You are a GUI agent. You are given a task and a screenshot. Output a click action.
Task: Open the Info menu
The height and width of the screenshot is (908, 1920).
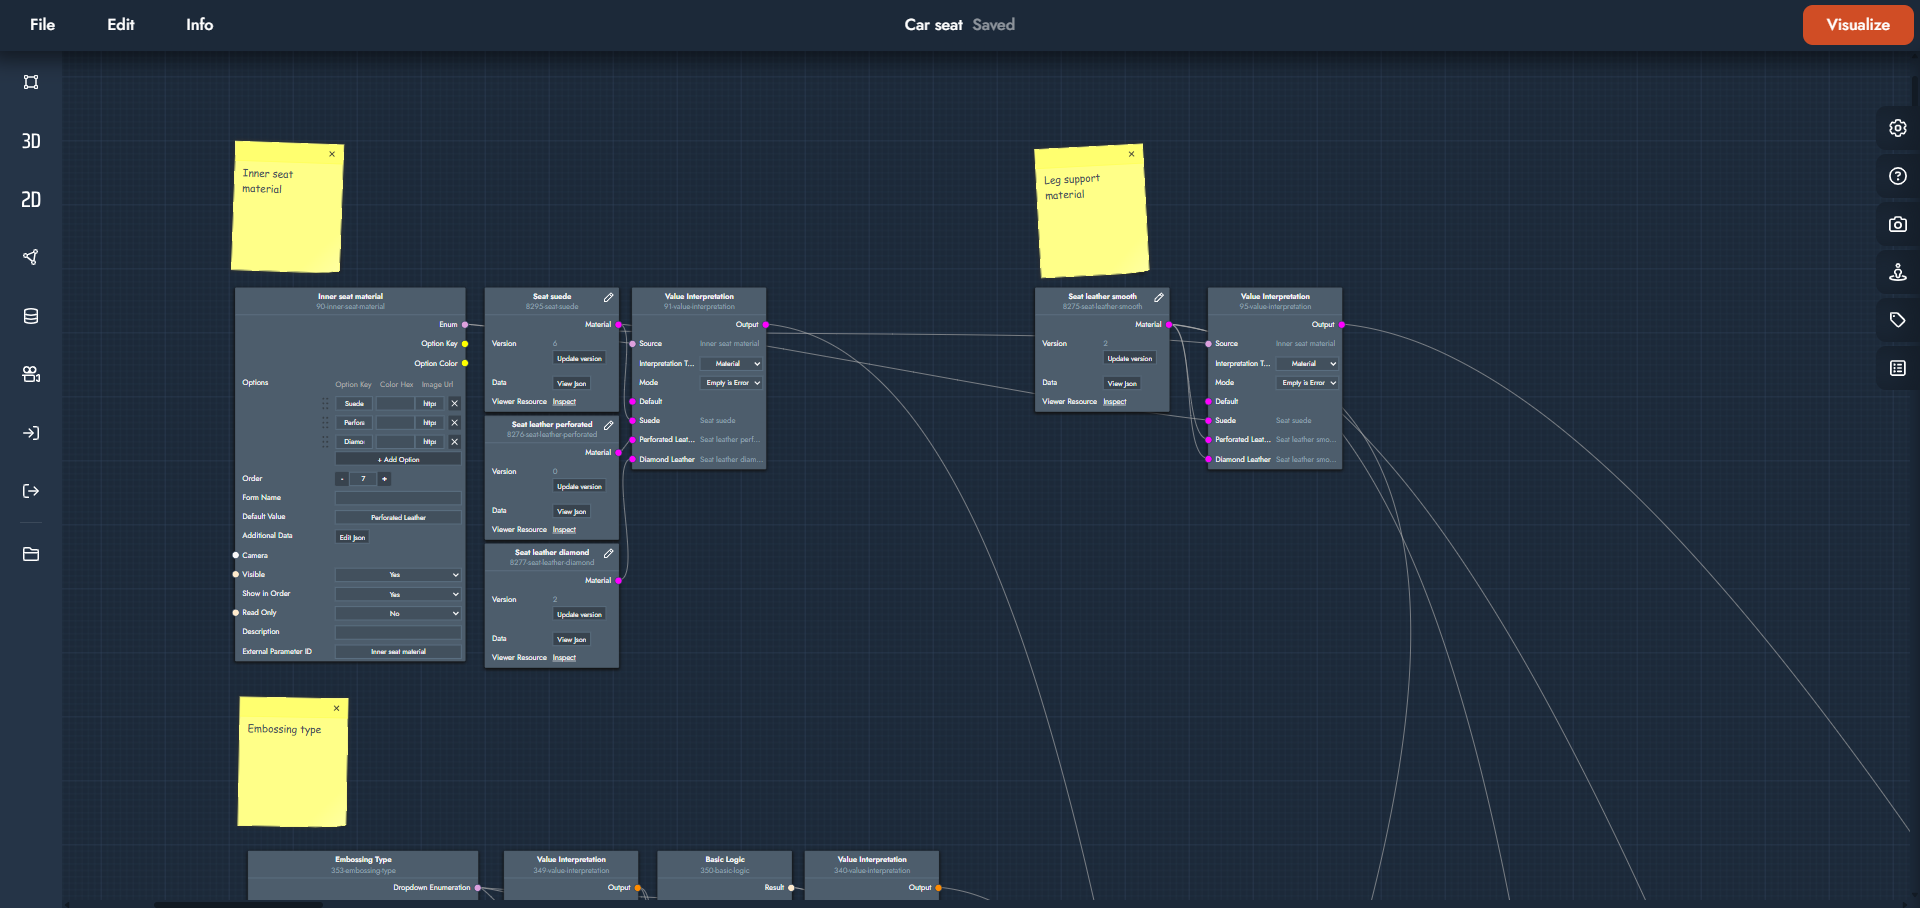[199, 25]
